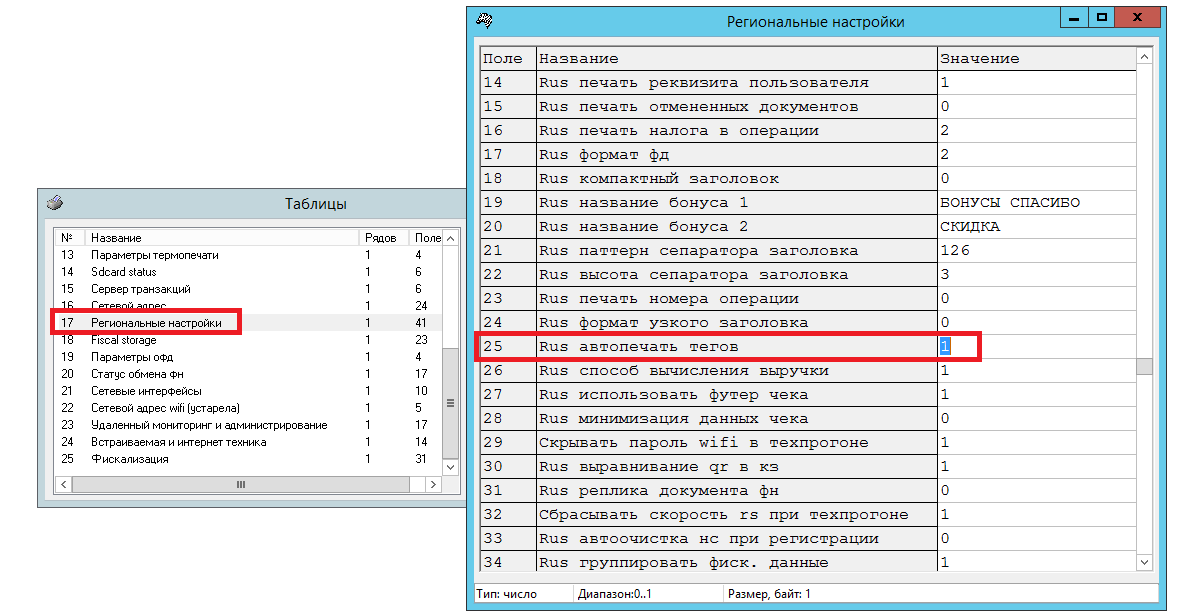Image resolution: width=1178 pixels, height=615 pixels.
Task: Sort by the Название column header in Таблицы
Action: pyautogui.click(x=220, y=238)
